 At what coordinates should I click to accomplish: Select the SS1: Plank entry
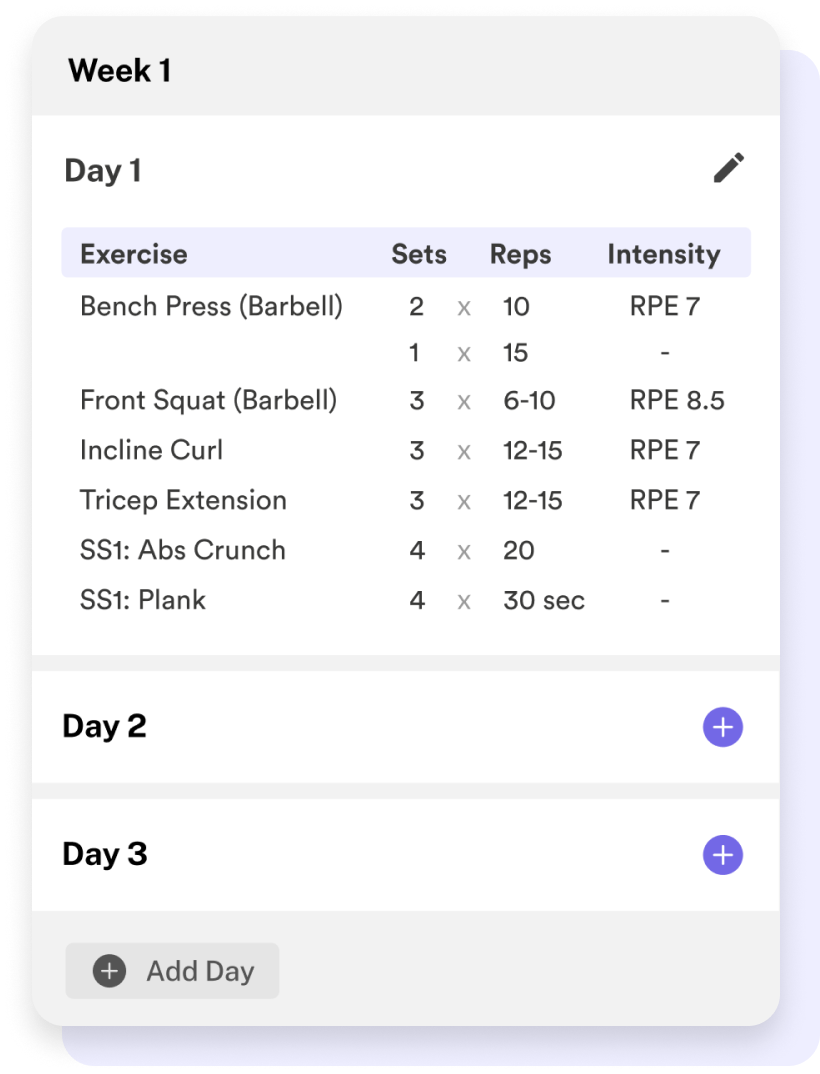(142, 600)
